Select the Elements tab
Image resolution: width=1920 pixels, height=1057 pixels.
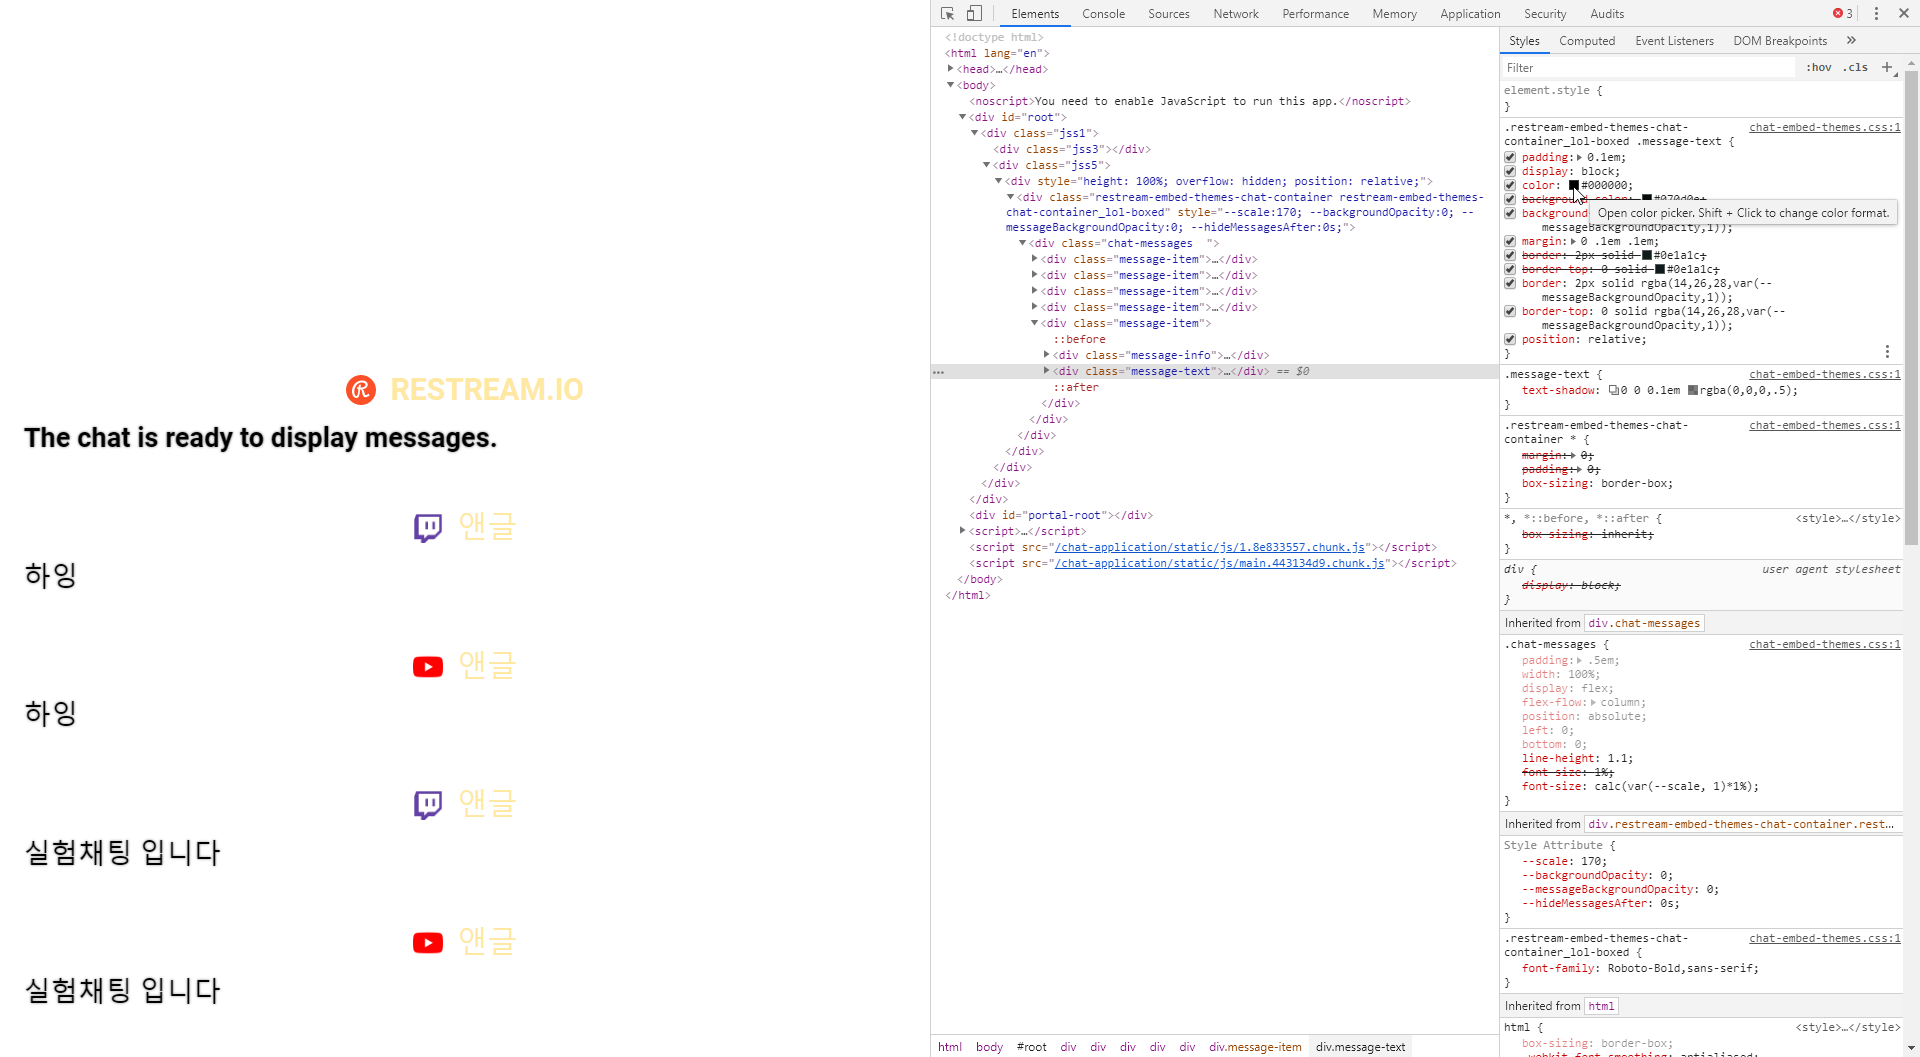click(x=1035, y=13)
